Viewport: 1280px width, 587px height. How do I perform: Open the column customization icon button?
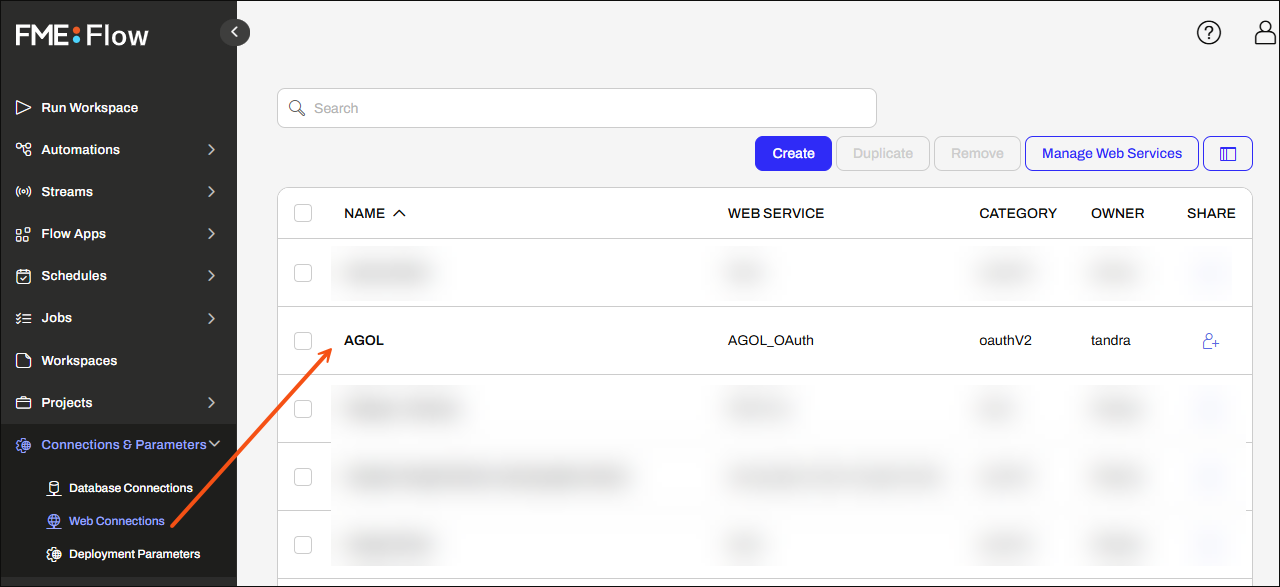(x=1228, y=154)
